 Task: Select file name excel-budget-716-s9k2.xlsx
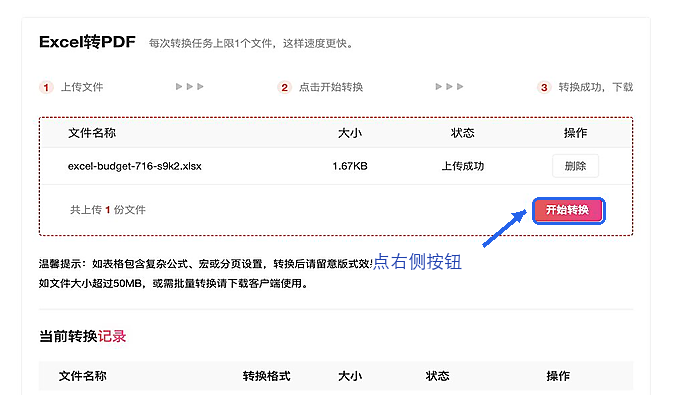[134, 166]
